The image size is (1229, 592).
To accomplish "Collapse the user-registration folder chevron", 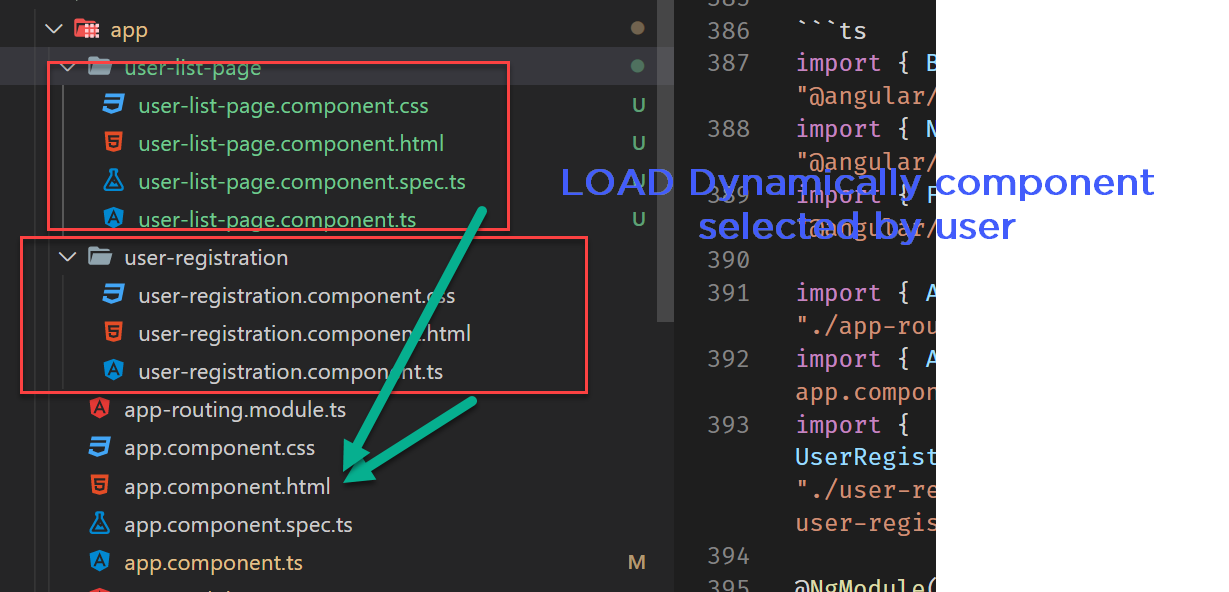I will point(68,258).
